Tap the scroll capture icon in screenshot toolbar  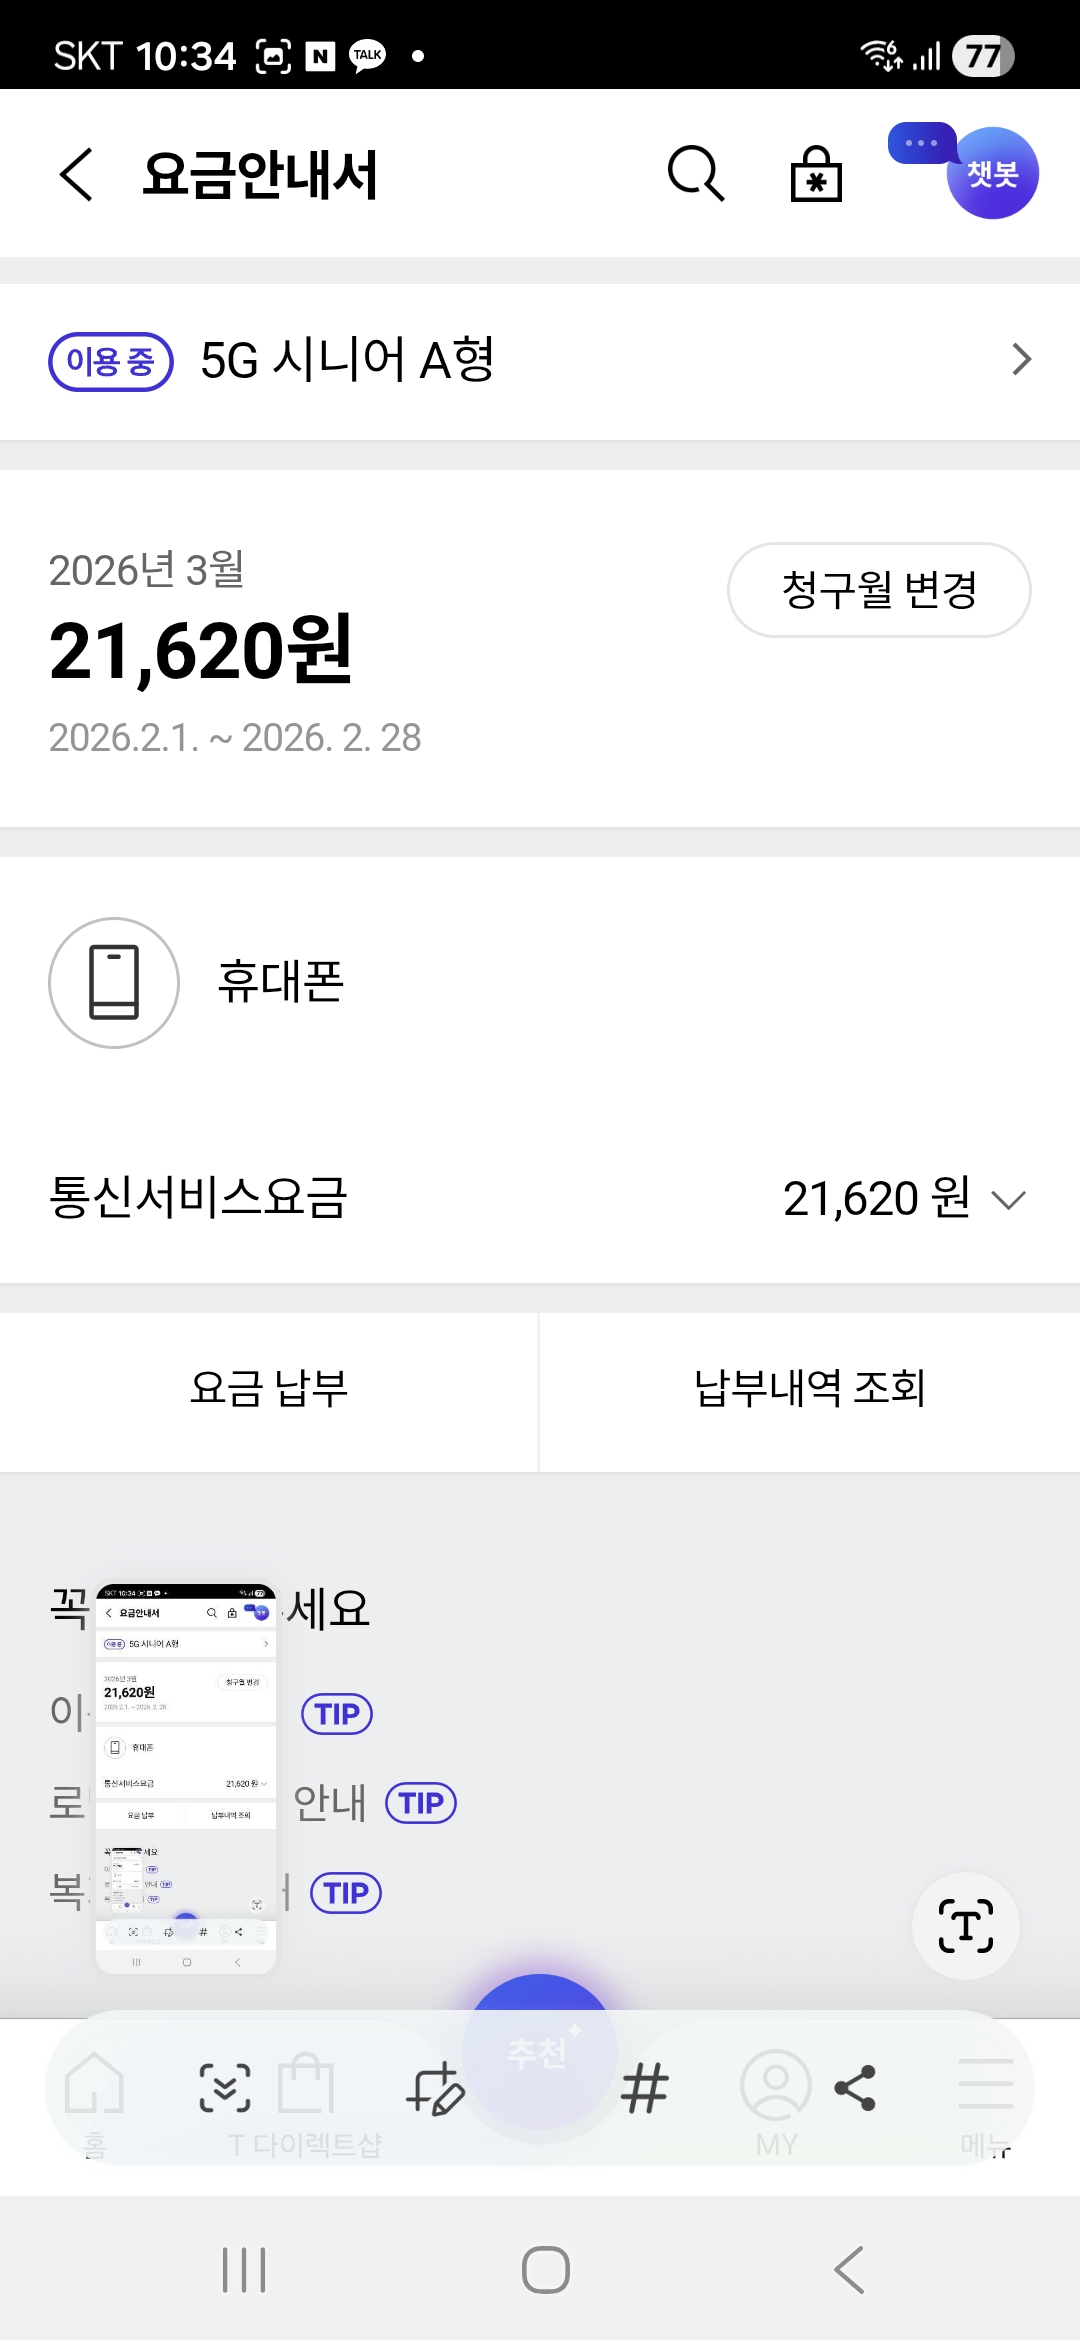225,2087
